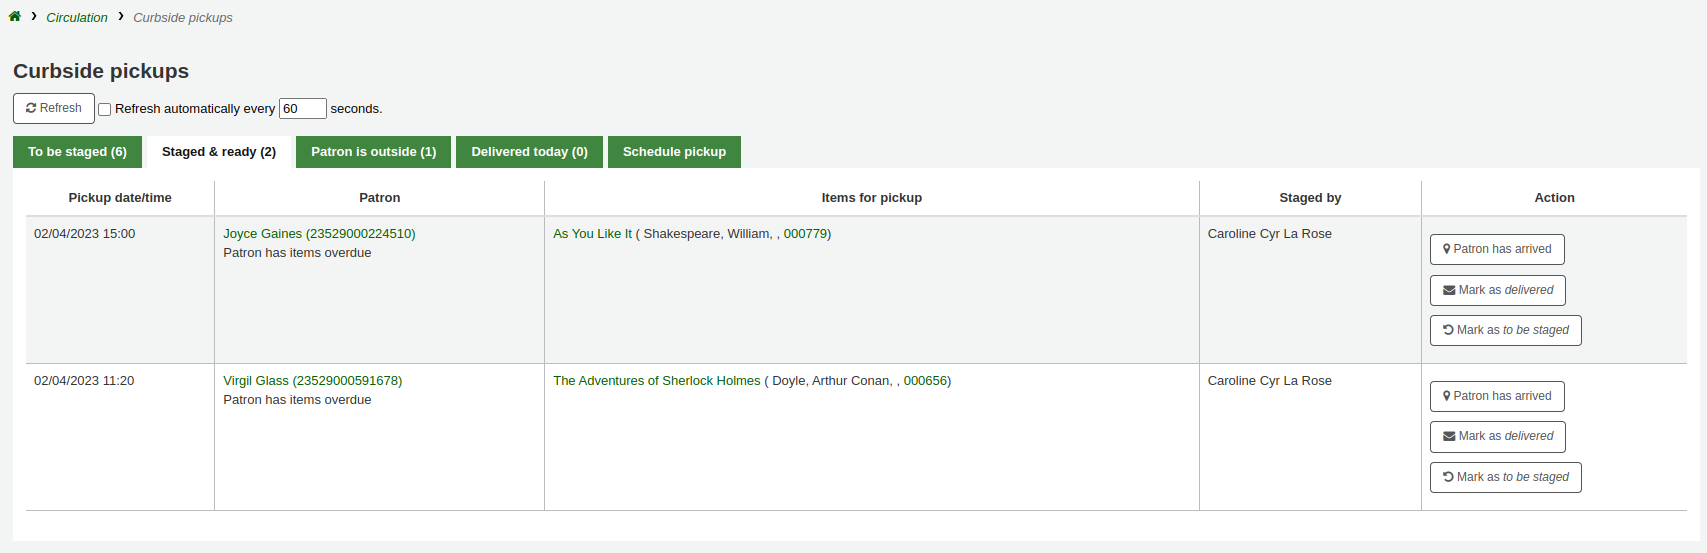Open the Patron is outside tab
Screen dimensions: 1707x553
pos(373,152)
